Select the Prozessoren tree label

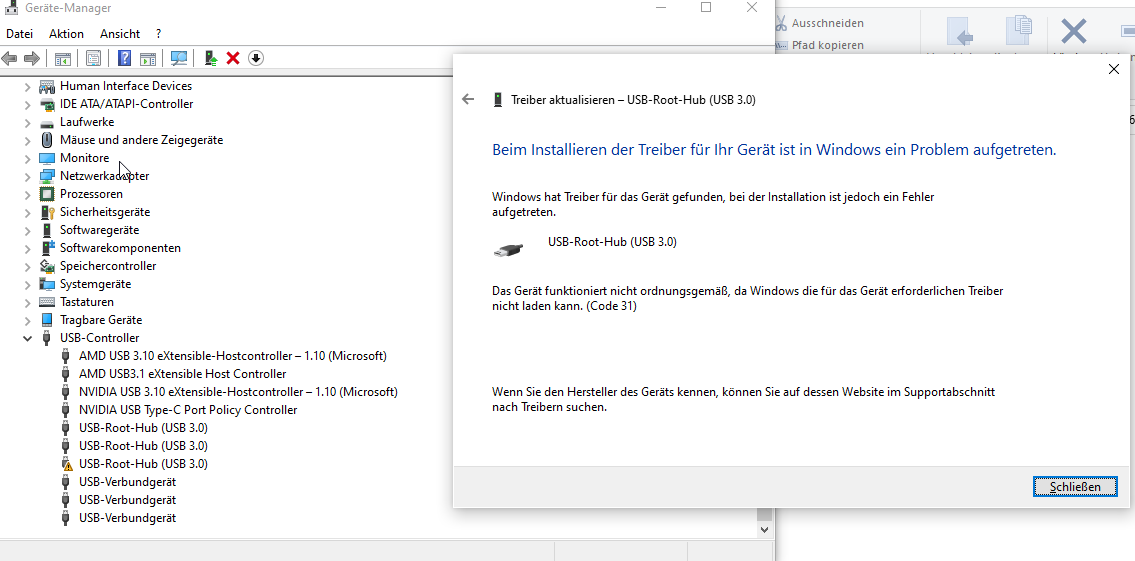(x=91, y=194)
